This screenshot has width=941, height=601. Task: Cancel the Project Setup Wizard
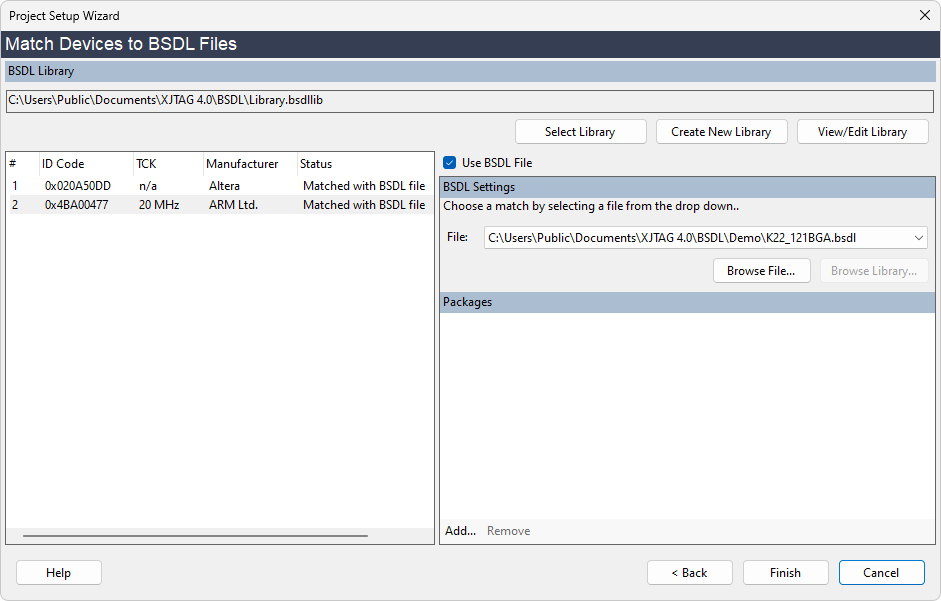pyautogui.click(x=881, y=573)
